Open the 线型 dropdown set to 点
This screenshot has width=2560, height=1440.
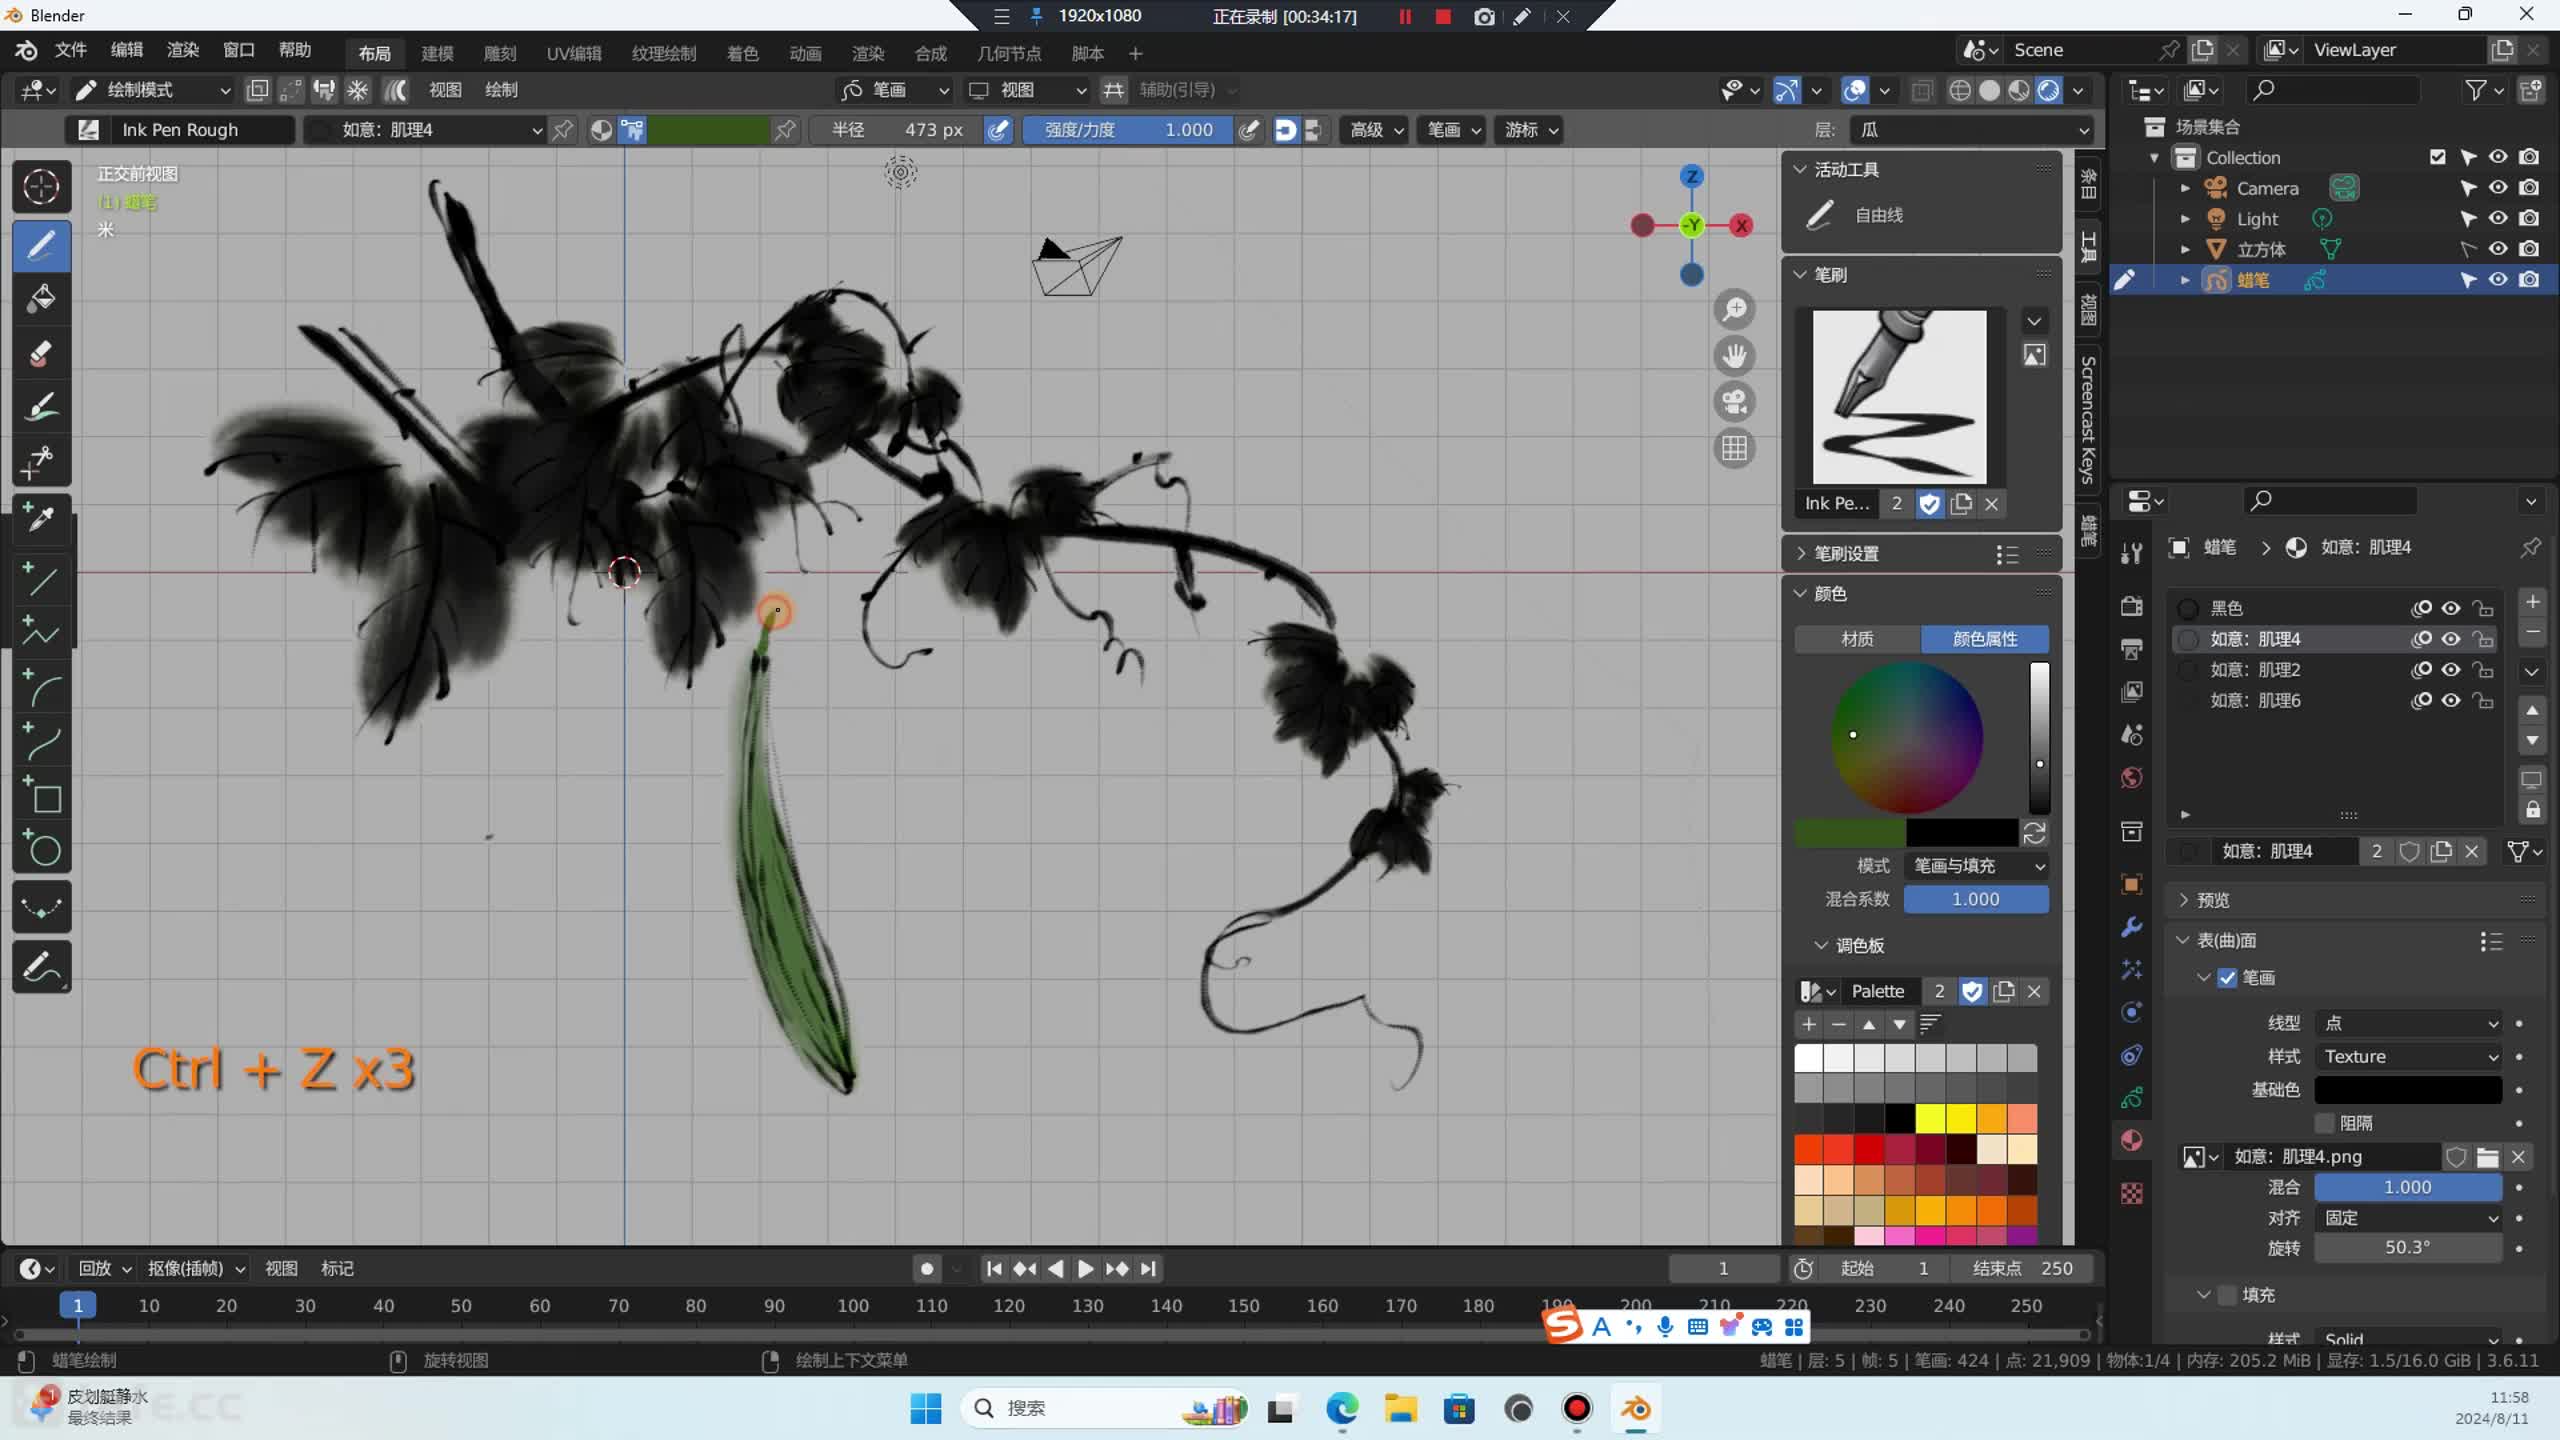[2408, 1023]
